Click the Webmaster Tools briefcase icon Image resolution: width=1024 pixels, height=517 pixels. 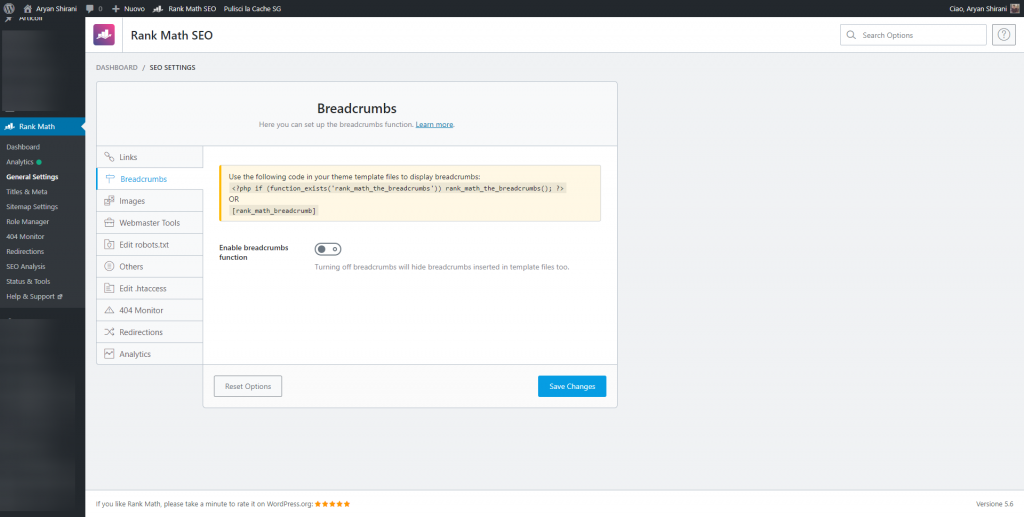point(109,223)
